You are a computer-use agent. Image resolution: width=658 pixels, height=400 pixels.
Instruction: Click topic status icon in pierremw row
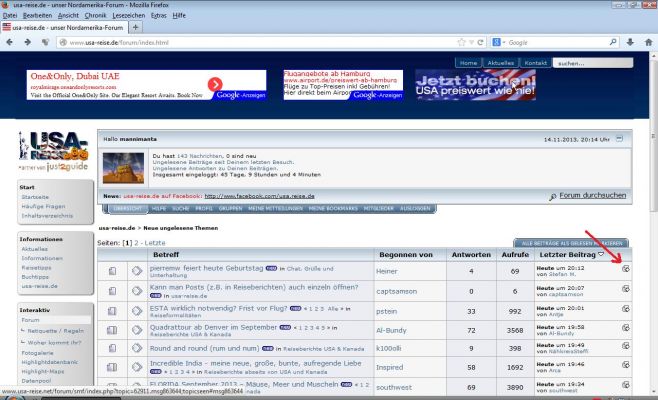[112, 271]
